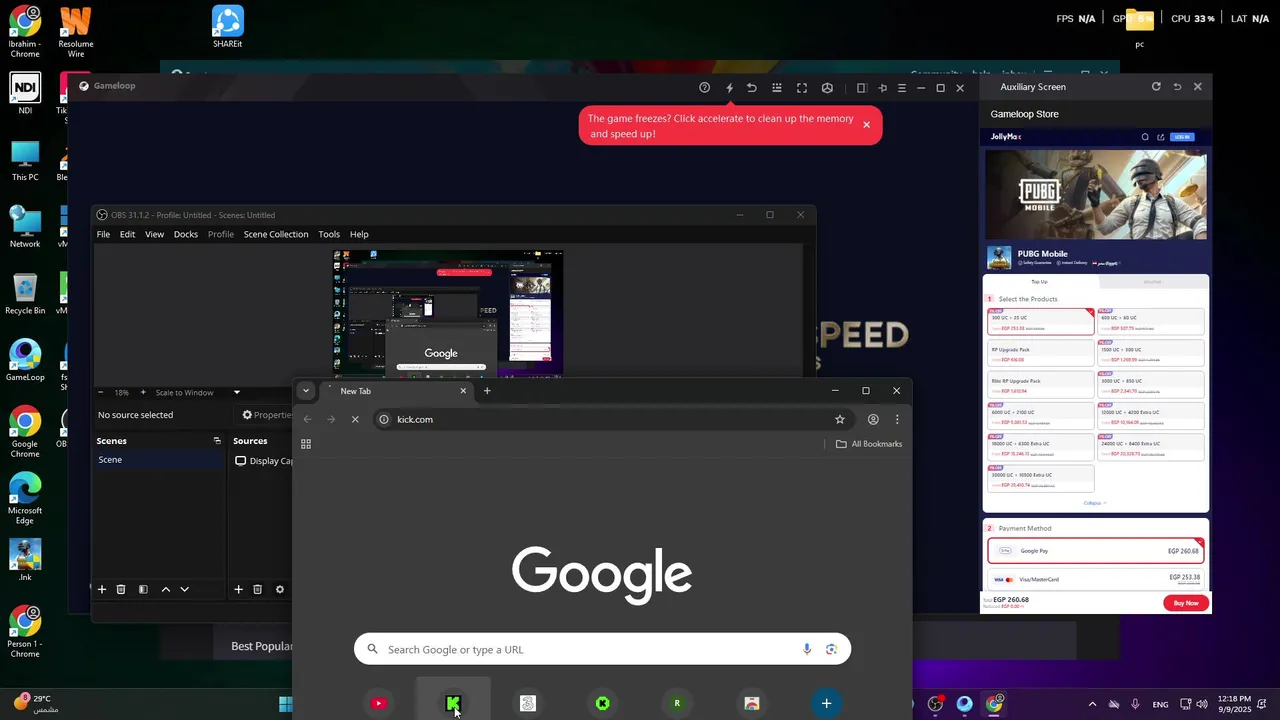Screen dimensions: 1280x720
Task: Open OBS scene filters icon
Action: [143, 590]
